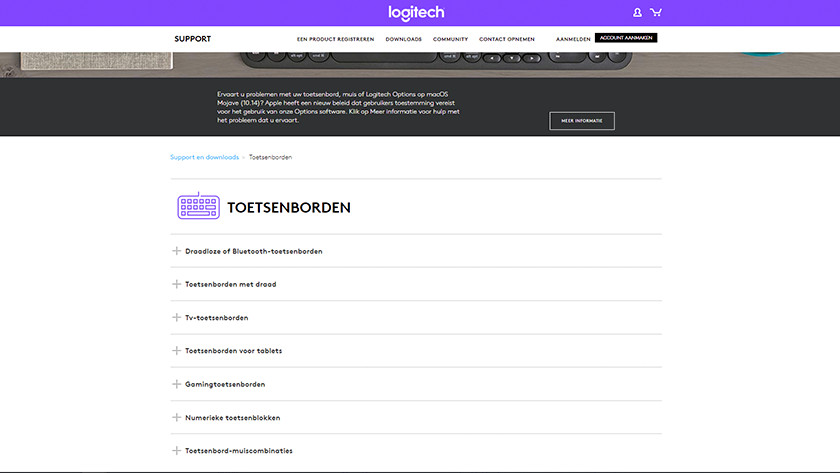This screenshot has width=840, height=473.
Task: Click plus icon beside Toetsenborden voor tablets
Action: (177, 351)
